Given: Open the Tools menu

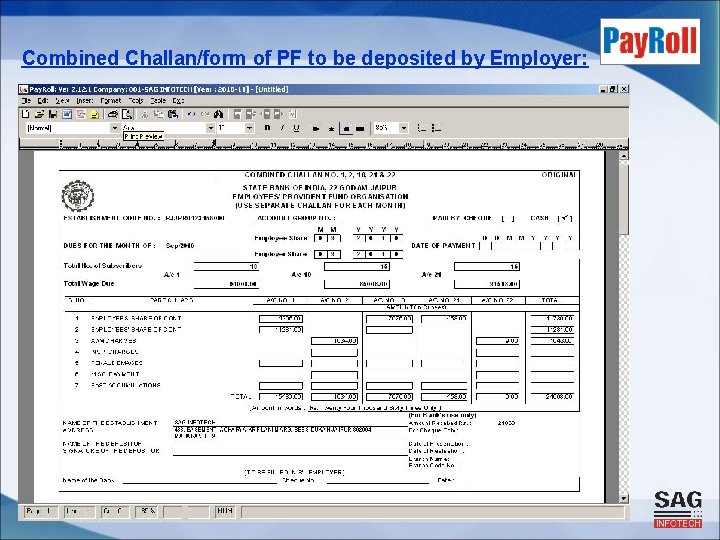Looking at the screenshot, I should (136, 101).
